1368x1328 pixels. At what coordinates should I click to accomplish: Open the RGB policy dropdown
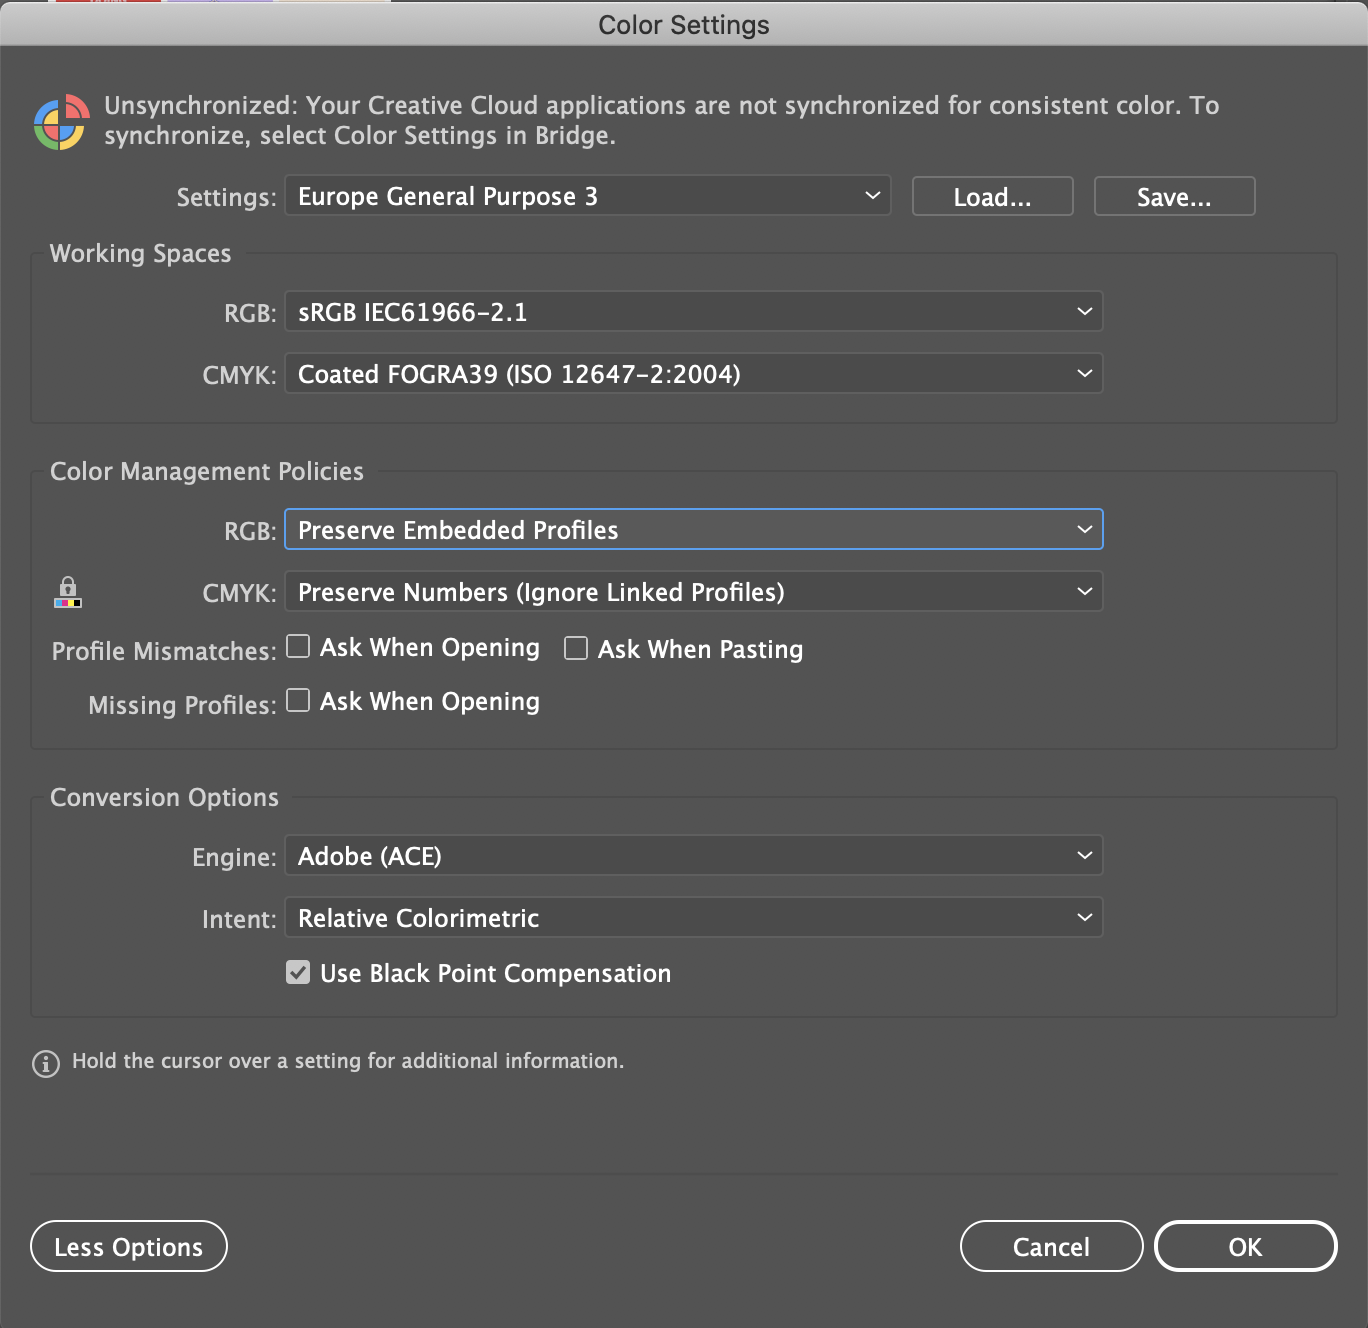point(693,529)
